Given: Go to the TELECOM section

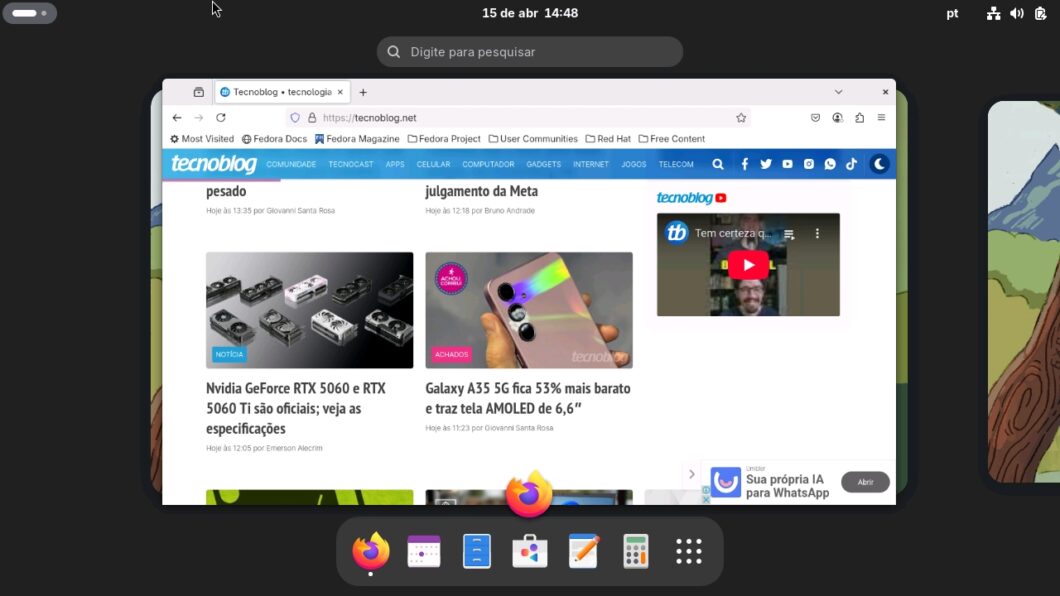Looking at the screenshot, I should (676, 164).
